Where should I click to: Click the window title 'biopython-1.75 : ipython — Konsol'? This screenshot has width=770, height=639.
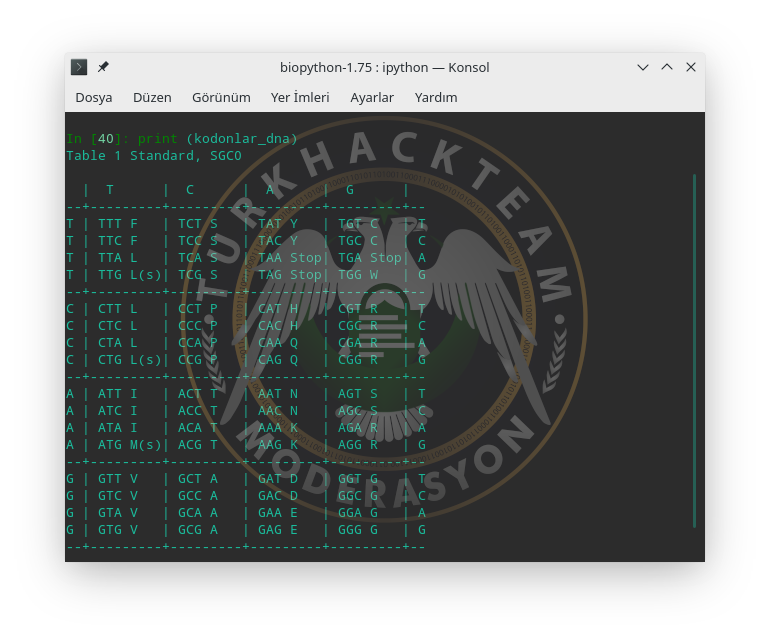point(385,67)
